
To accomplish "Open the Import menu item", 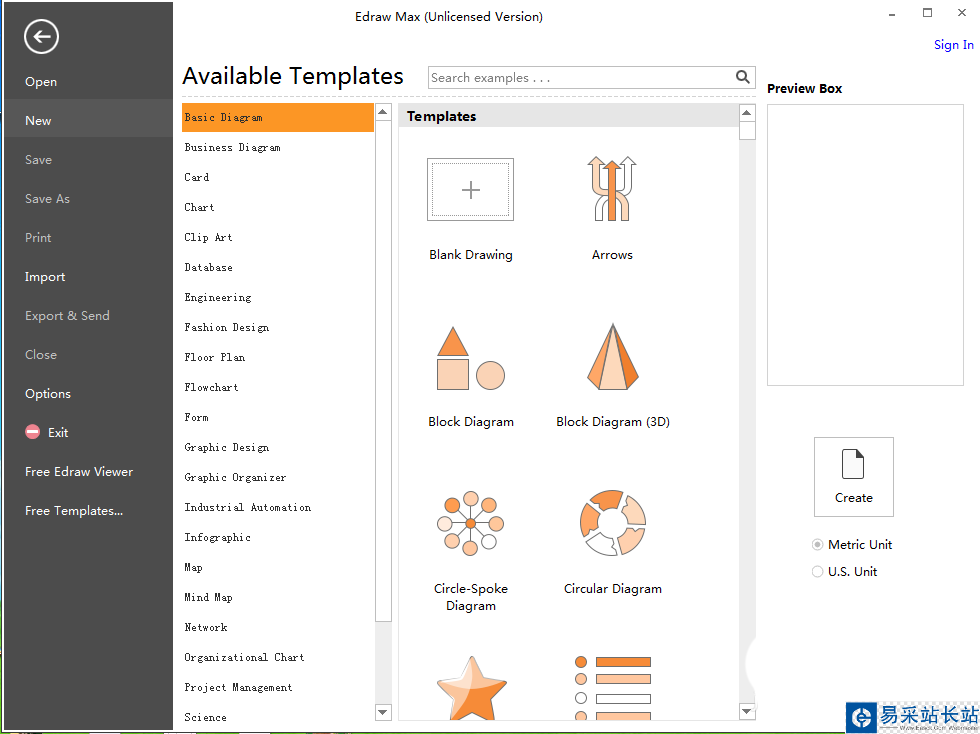I will pos(44,277).
